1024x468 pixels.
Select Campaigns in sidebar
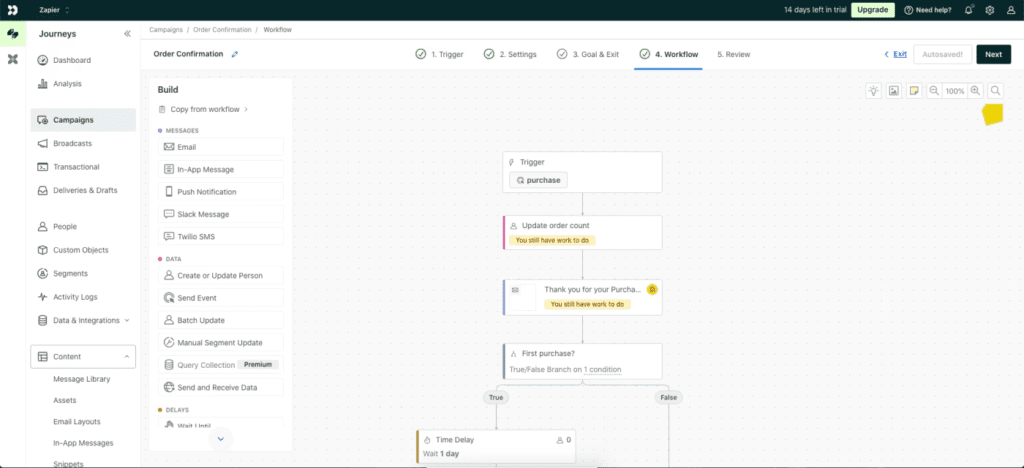pyautogui.click(x=83, y=120)
